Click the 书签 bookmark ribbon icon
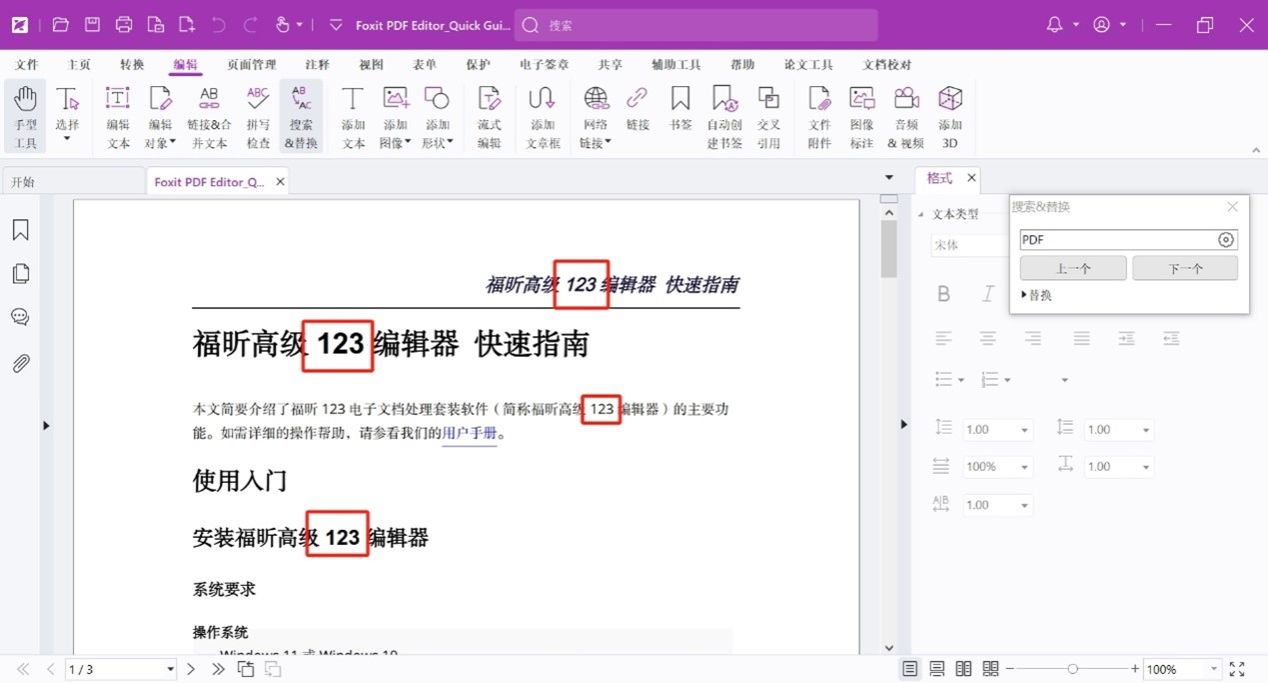 click(681, 108)
